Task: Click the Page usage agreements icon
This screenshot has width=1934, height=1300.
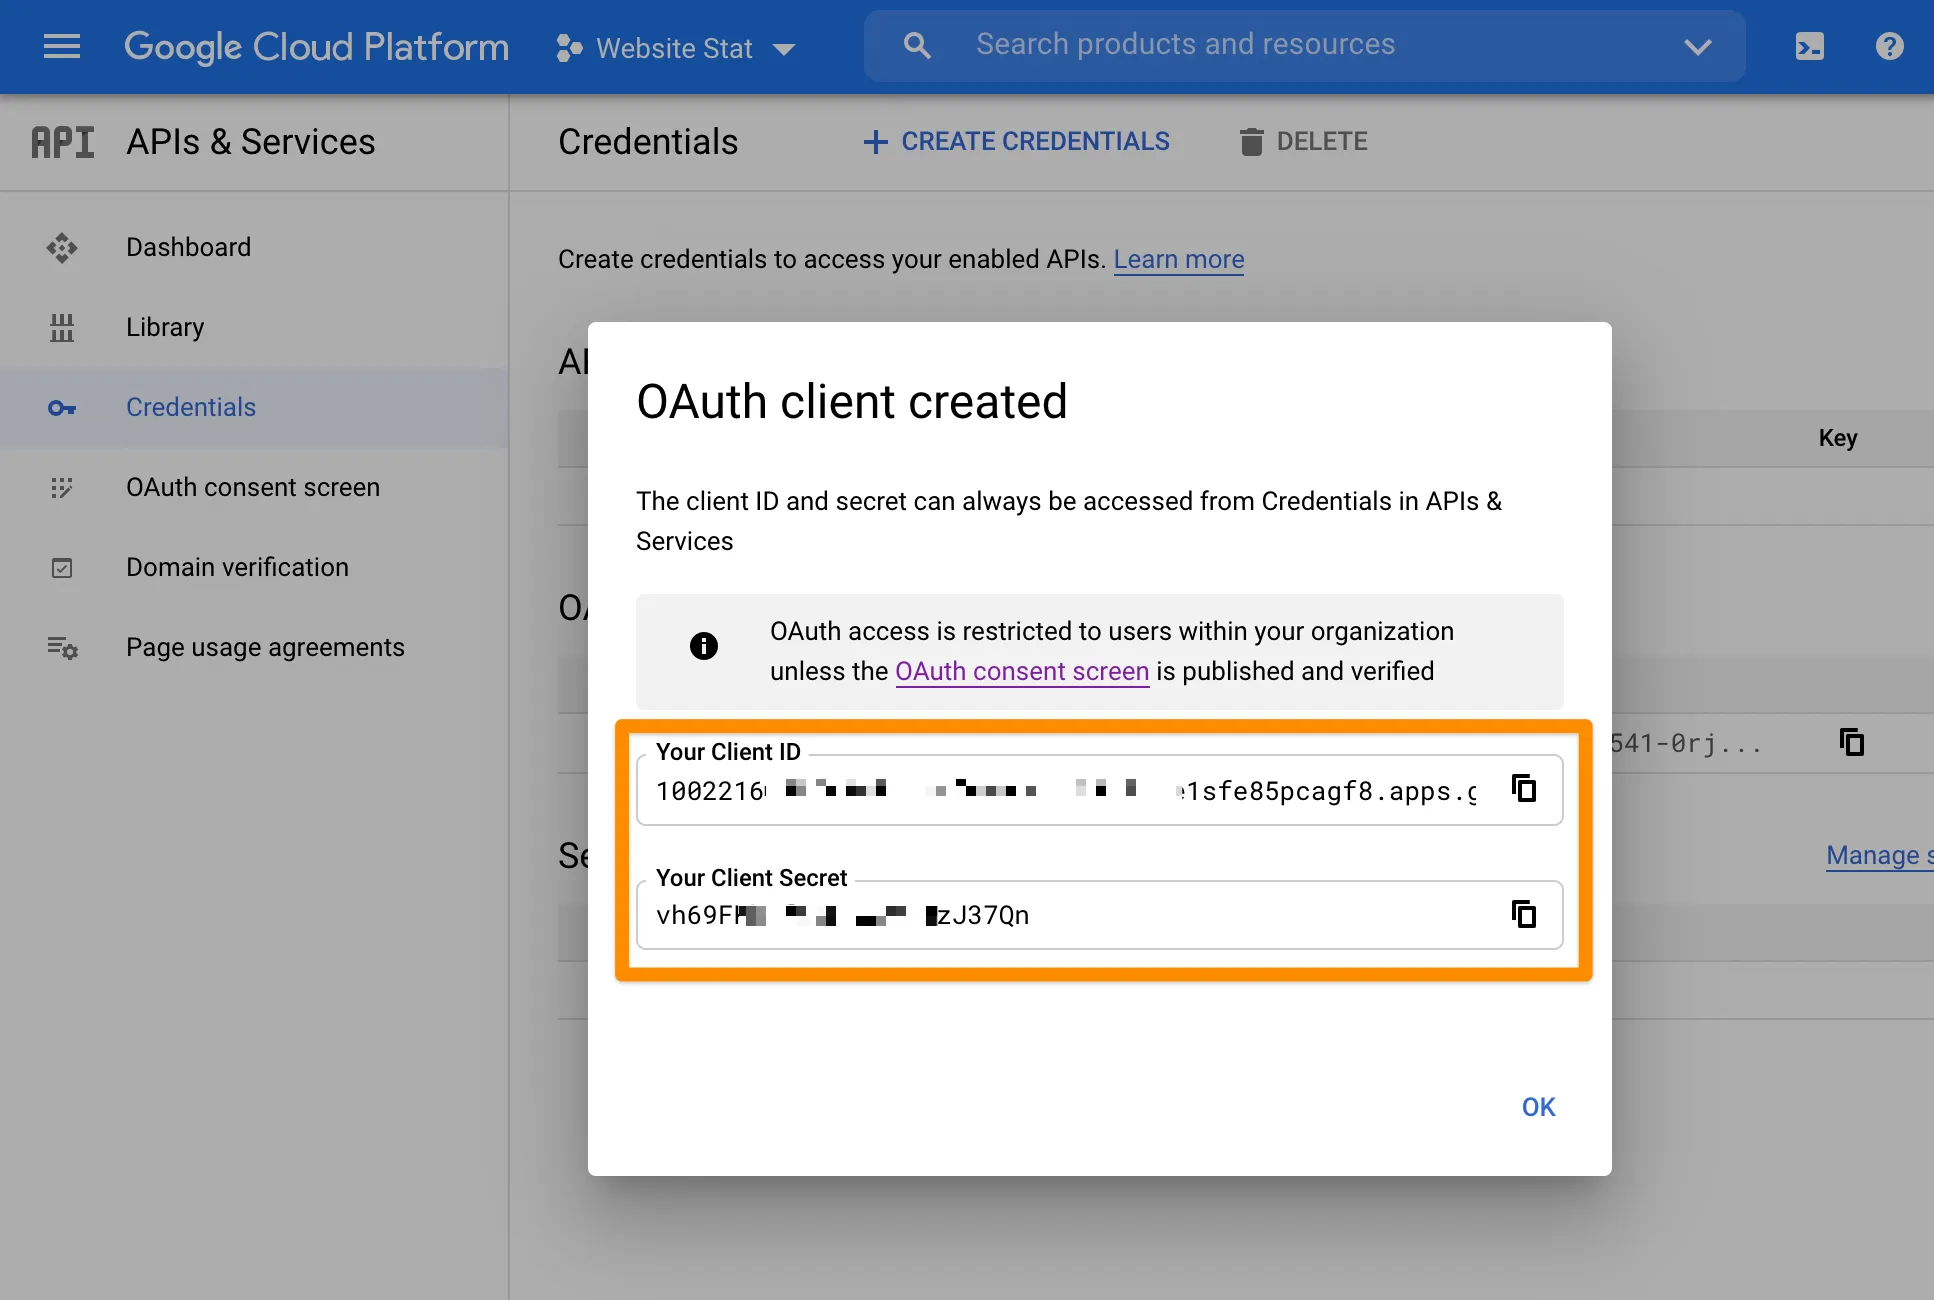Action: point(62,648)
